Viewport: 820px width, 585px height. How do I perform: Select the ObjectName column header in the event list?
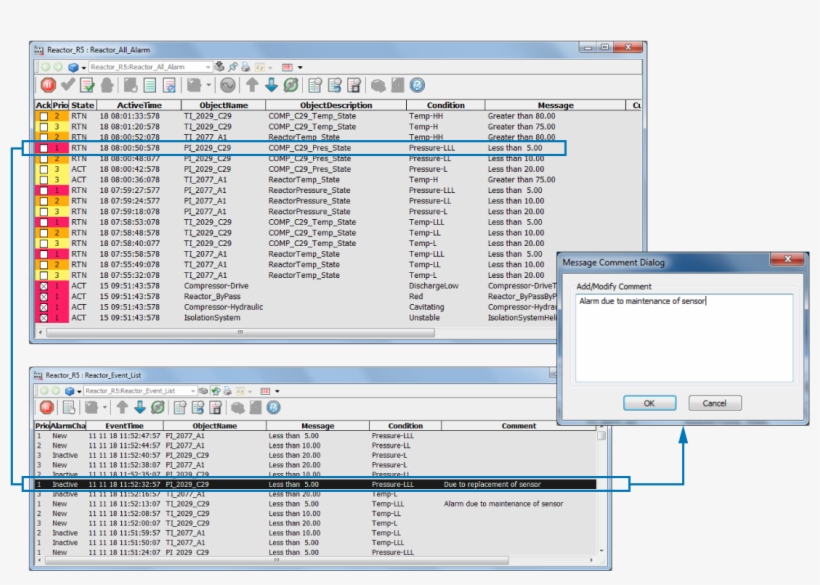click(213, 425)
